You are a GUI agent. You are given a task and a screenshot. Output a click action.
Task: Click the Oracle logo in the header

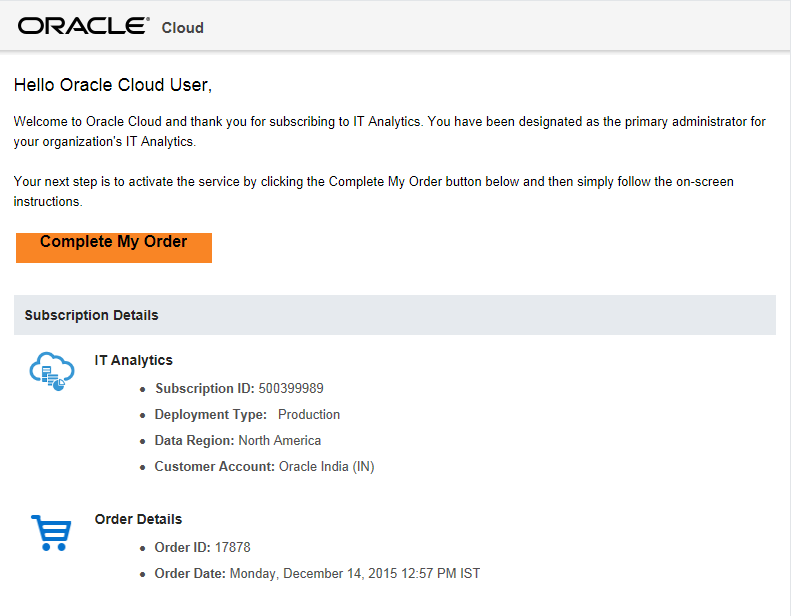(84, 26)
